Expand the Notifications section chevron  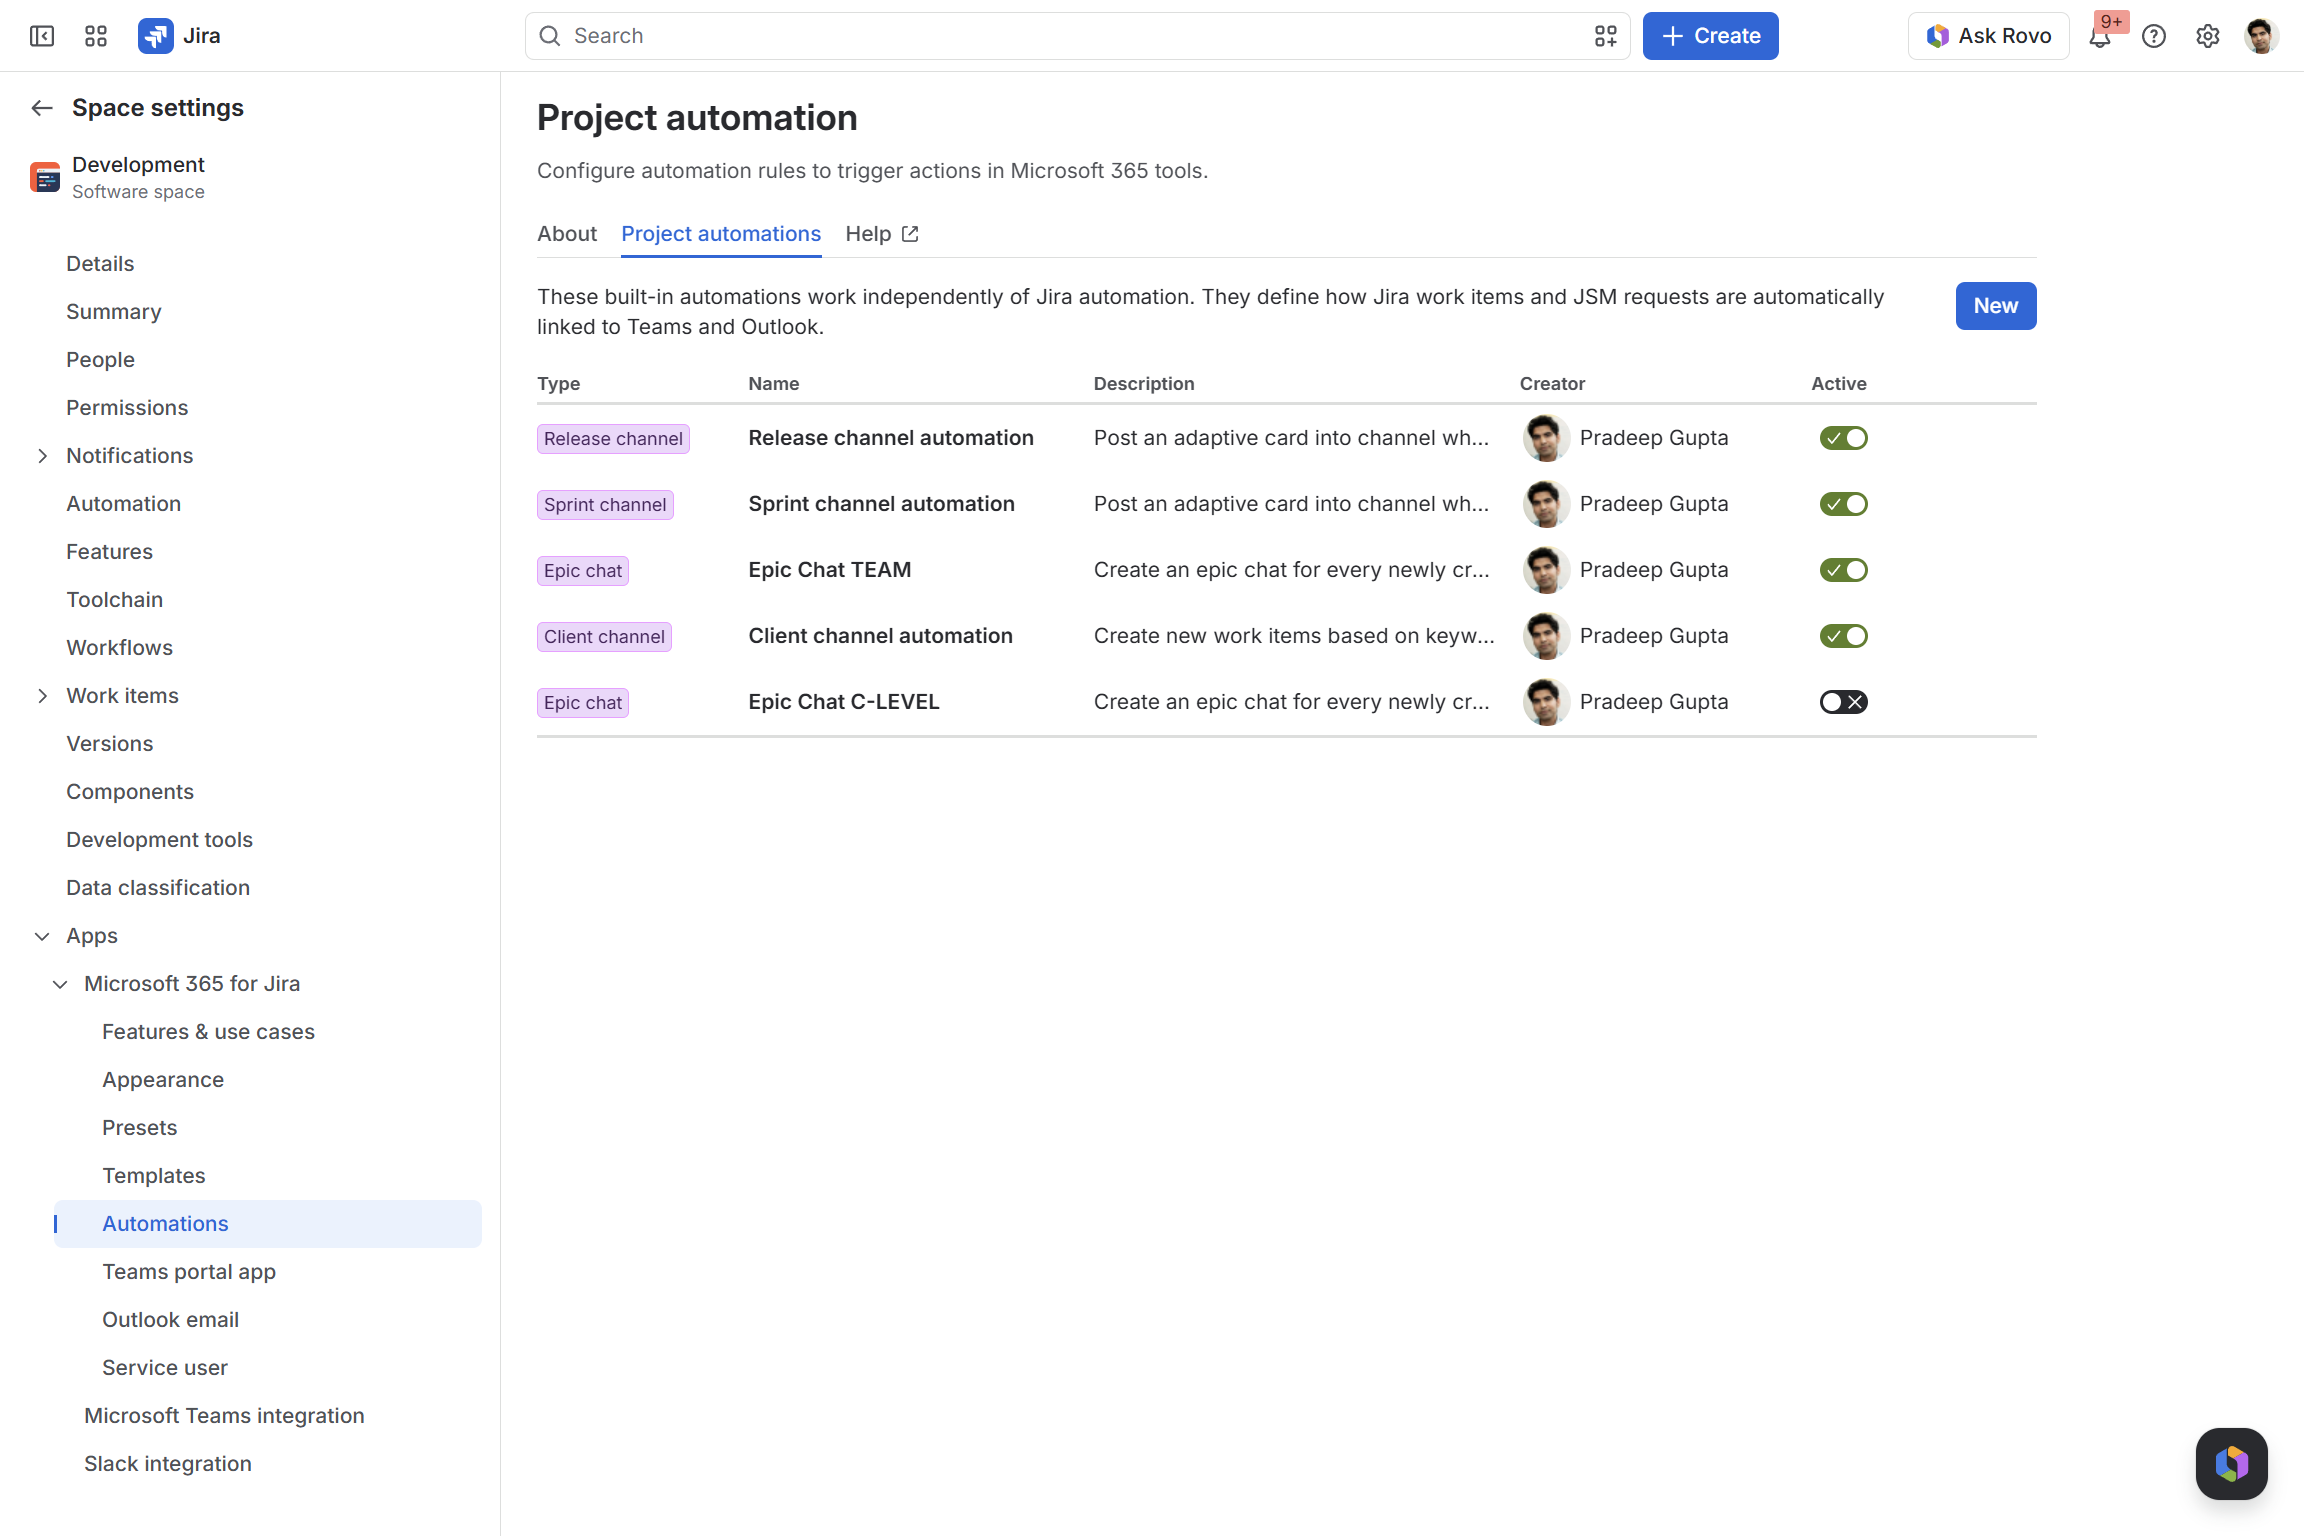42,456
